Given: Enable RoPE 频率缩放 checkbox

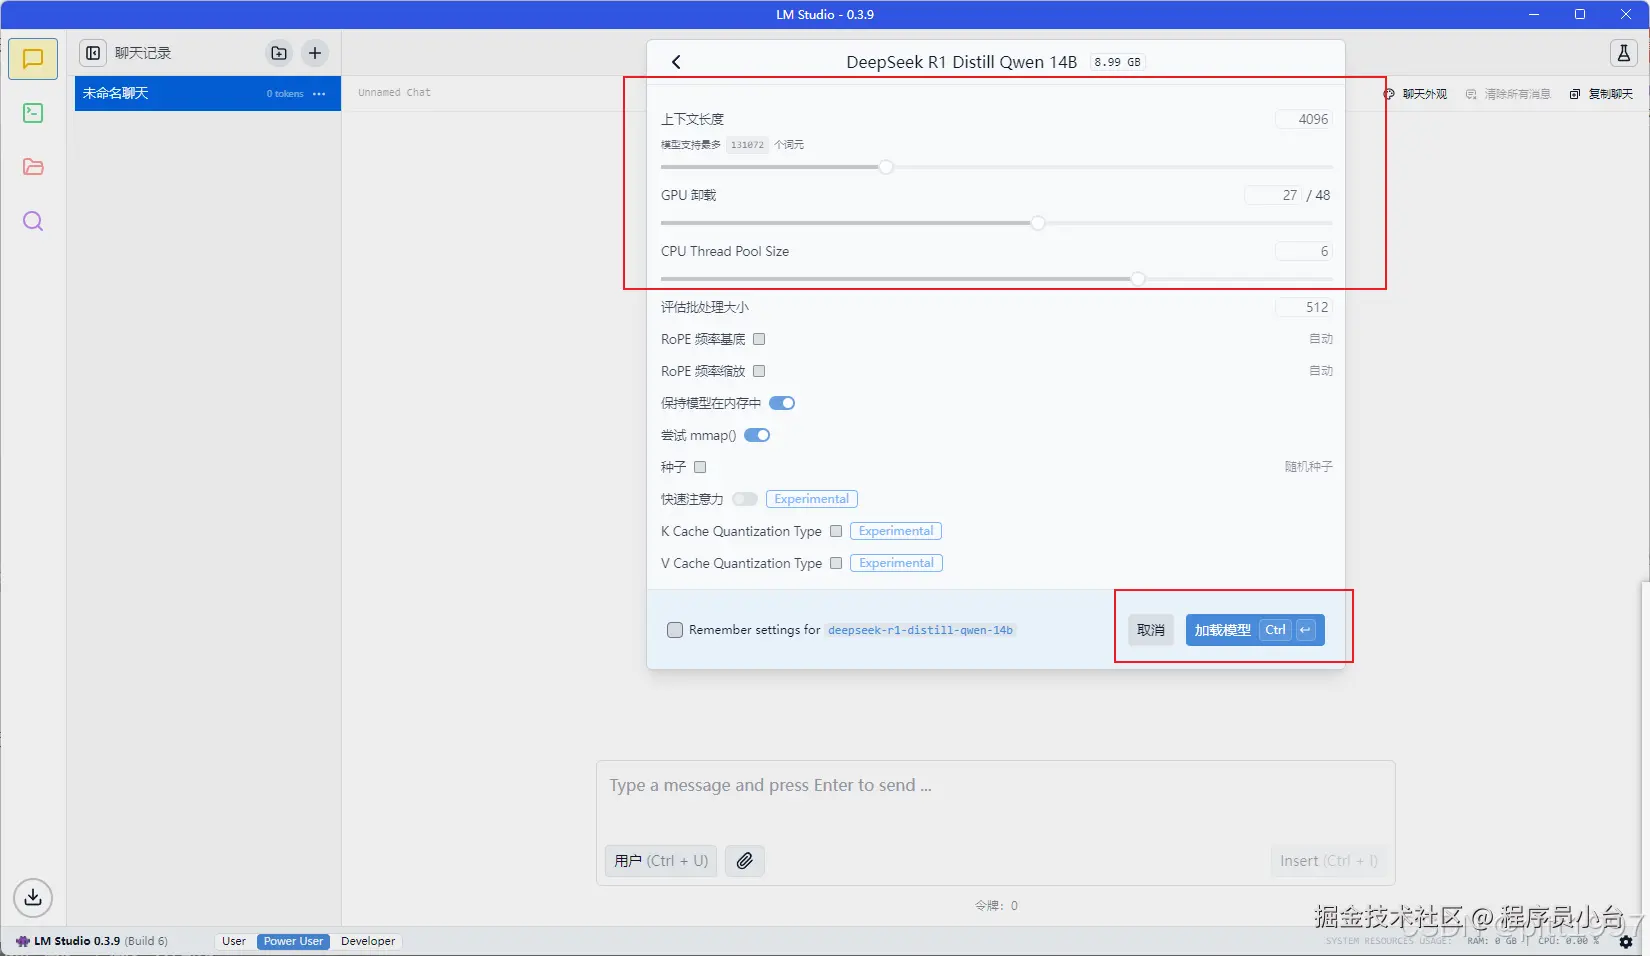Looking at the screenshot, I should [x=759, y=371].
